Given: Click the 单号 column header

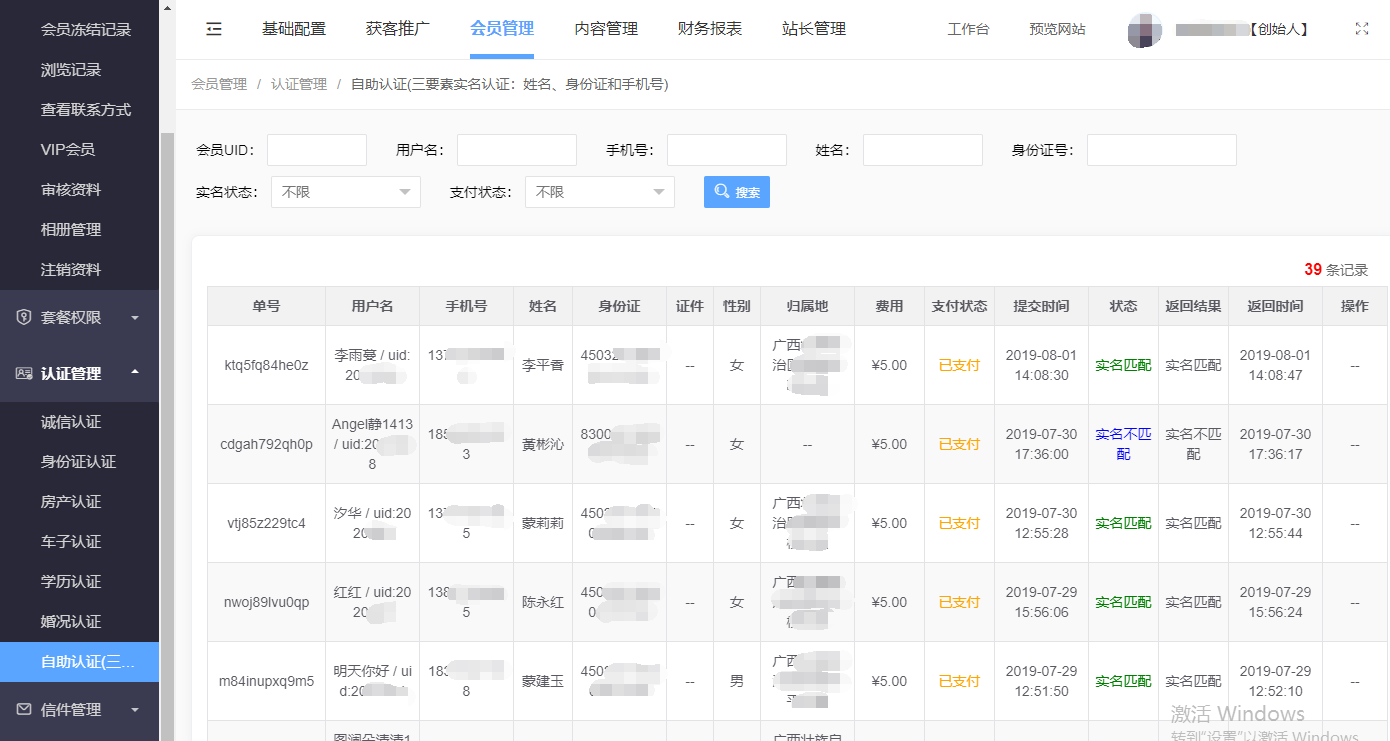Looking at the screenshot, I should pyautogui.click(x=266, y=306).
